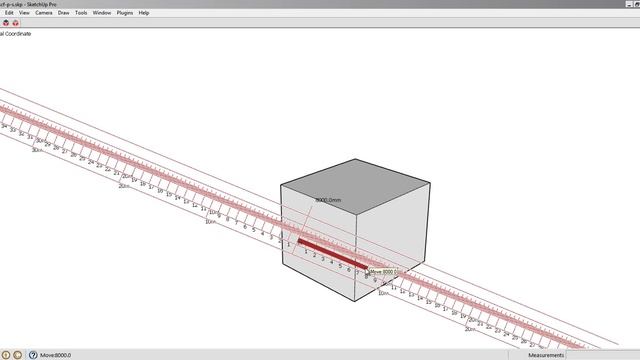Screen dimensions: 640x360
Task: Click the first ladybug plugin toolbar icon
Action: coord(6,23)
